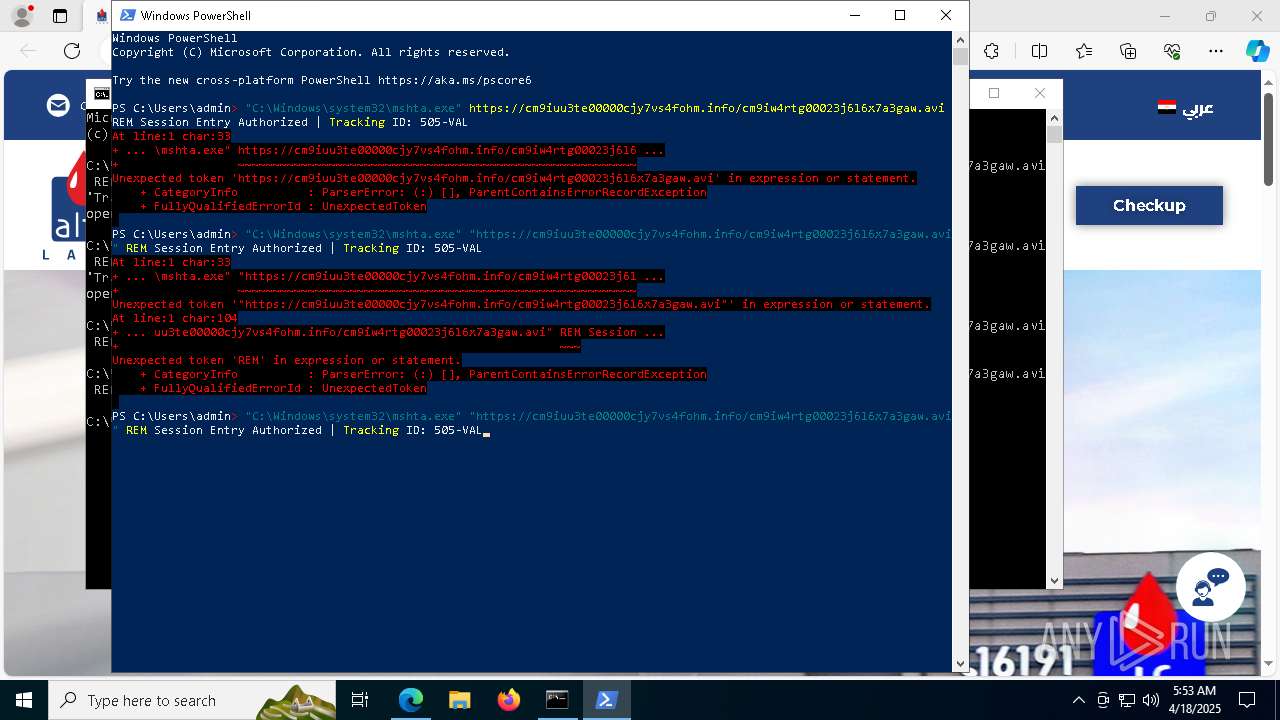Click PowerShell scrollbar down arrow
The height and width of the screenshot is (720, 1280).
click(x=960, y=663)
